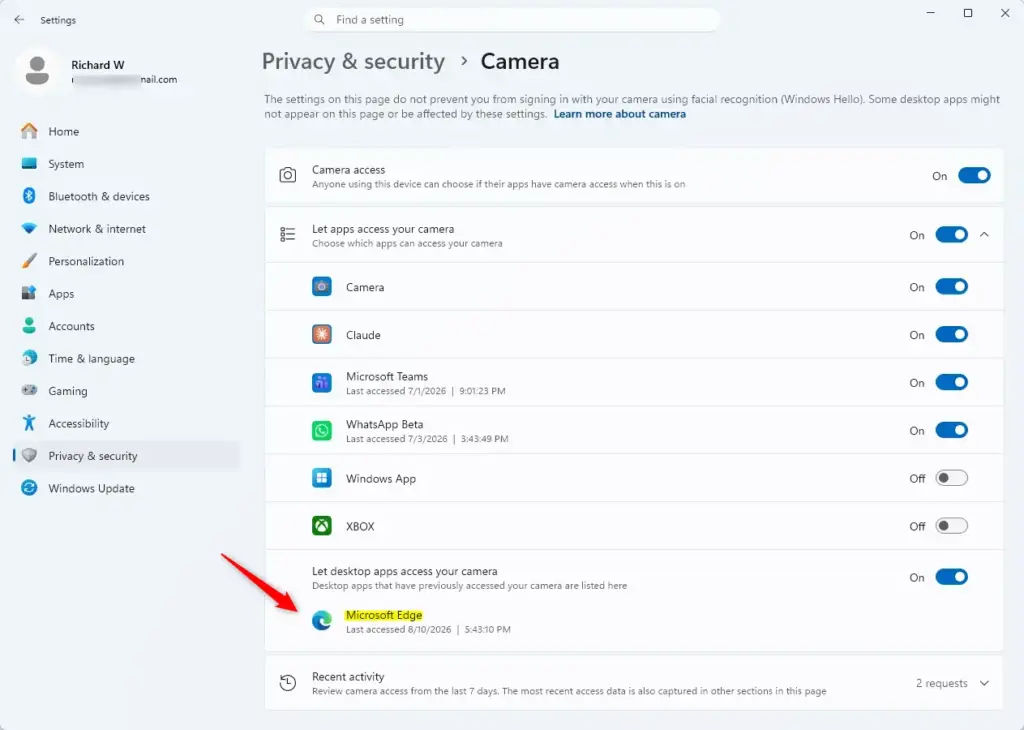Click the Microsoft Teams app icon
Viewport: 1024px width, 730px height.
point(321,383)
